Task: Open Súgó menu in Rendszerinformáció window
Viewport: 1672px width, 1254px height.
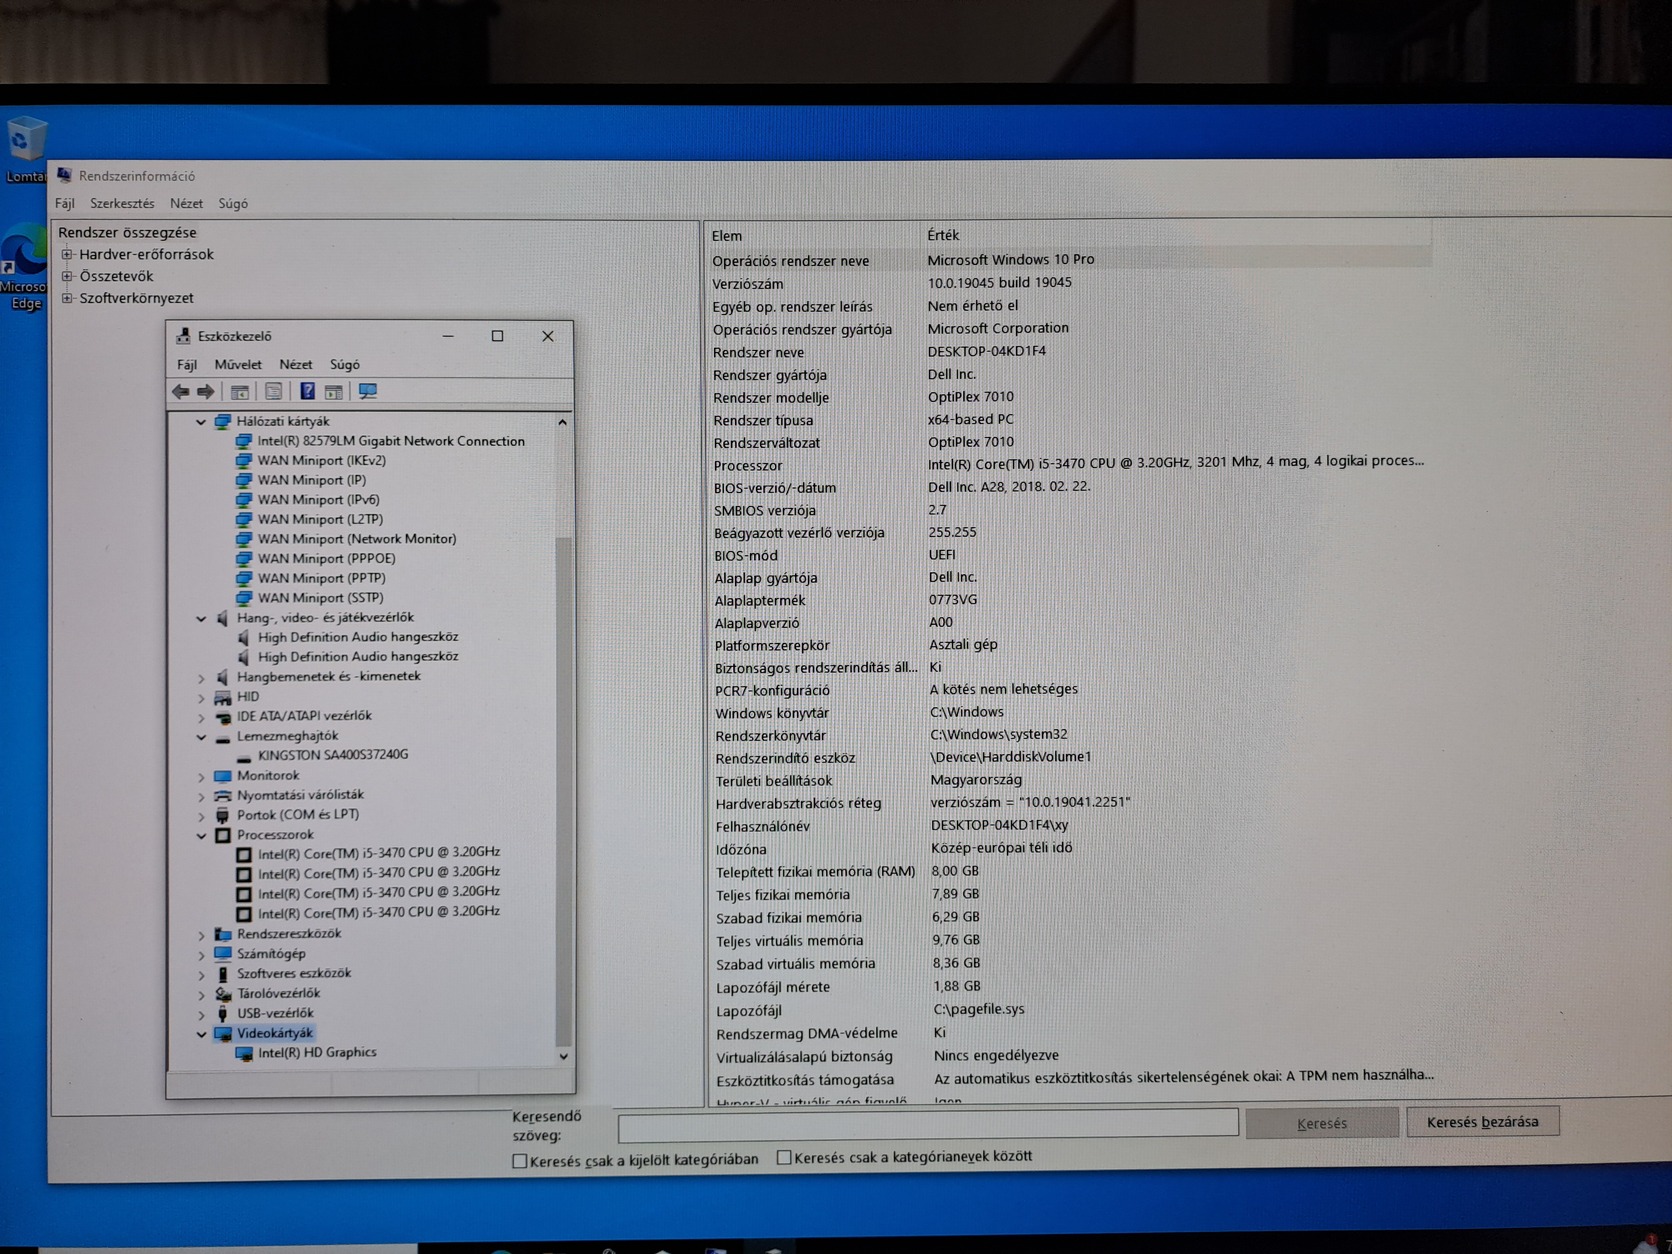Action: (233, 204)
